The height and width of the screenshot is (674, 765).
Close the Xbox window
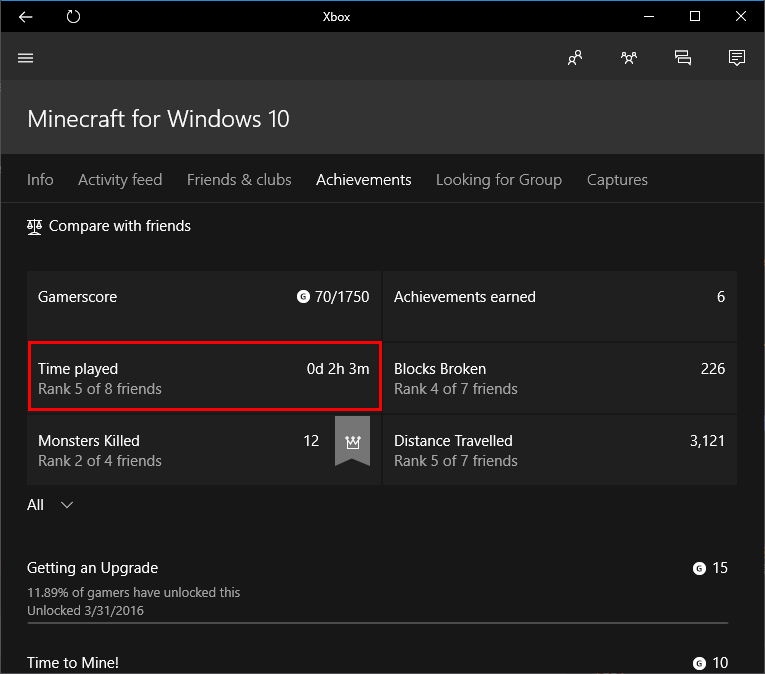[741, 17]
